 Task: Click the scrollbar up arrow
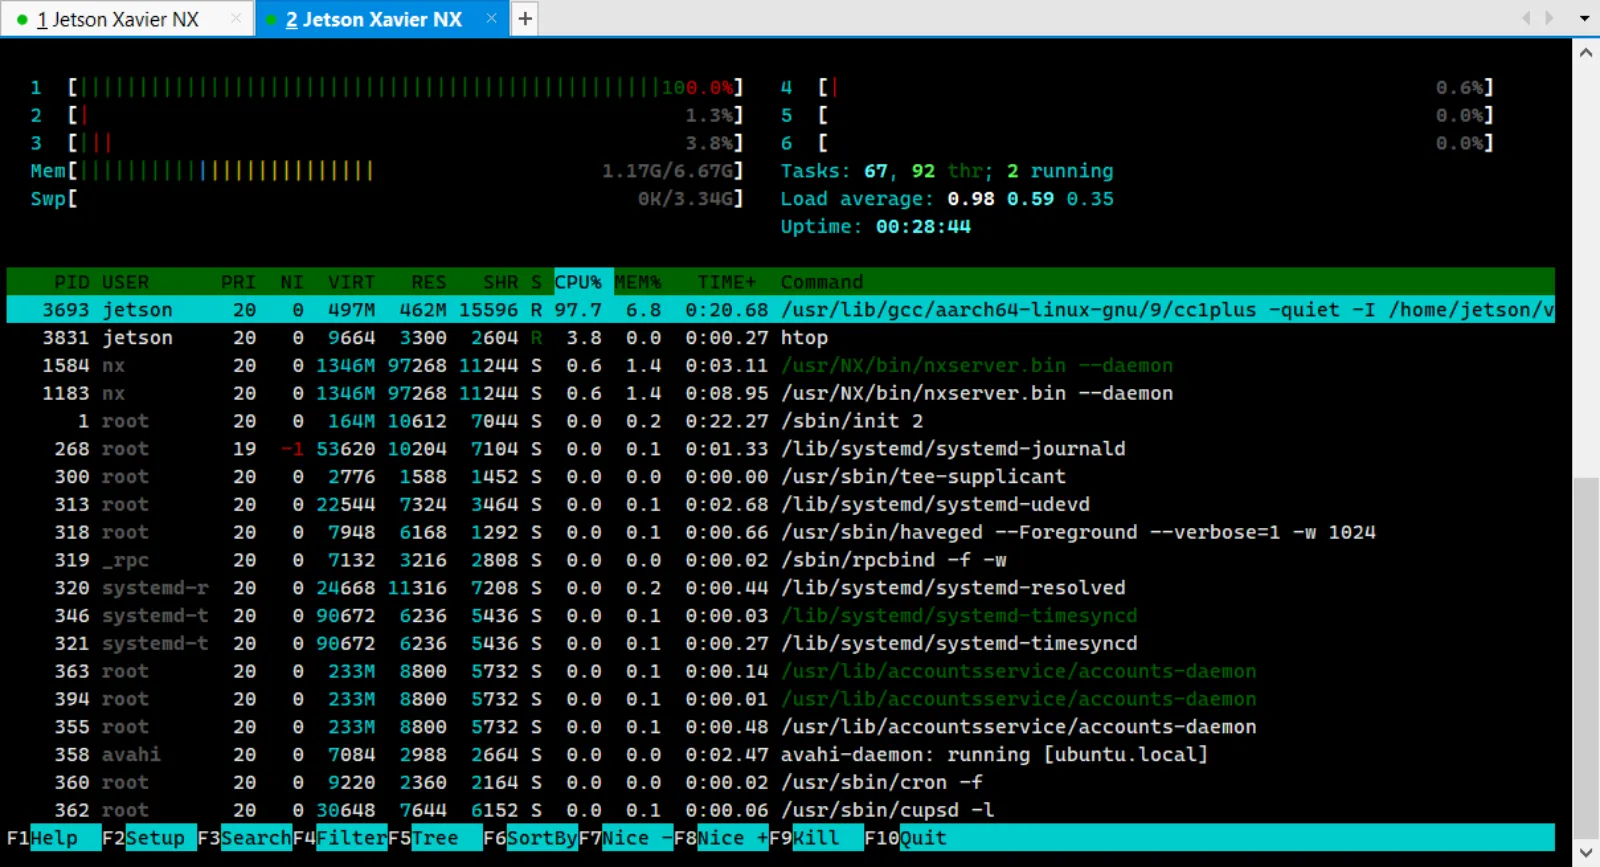1586,53
